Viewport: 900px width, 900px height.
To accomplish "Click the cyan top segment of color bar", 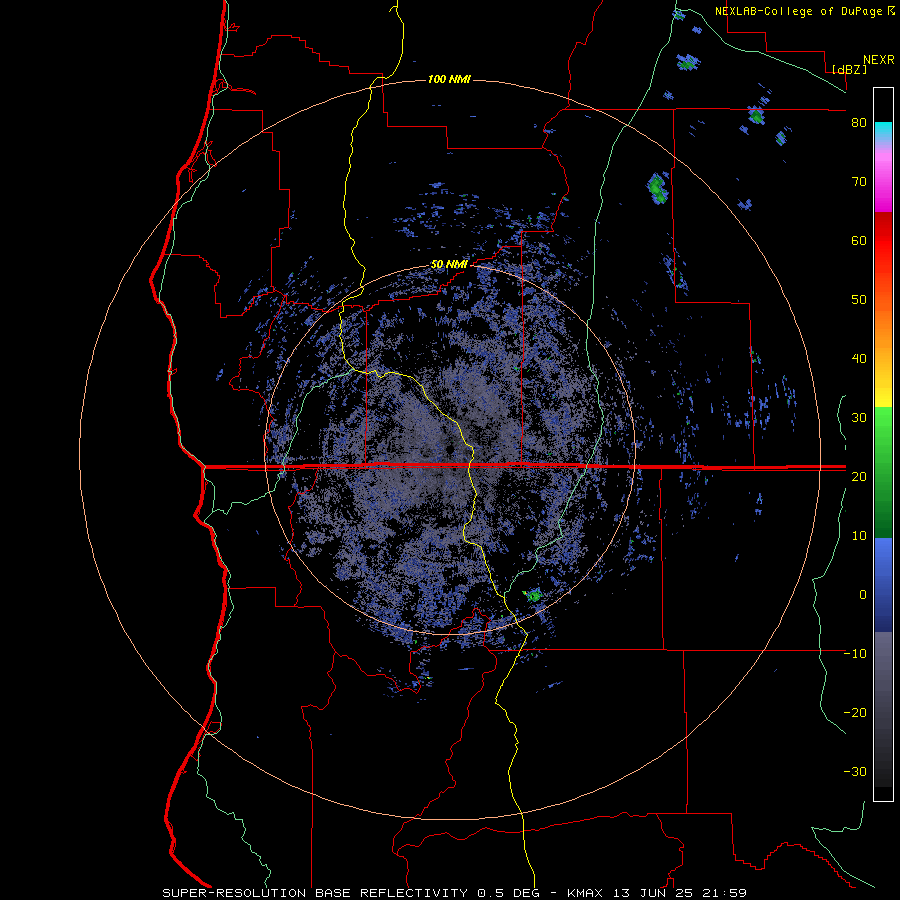I will pos(883,129).
